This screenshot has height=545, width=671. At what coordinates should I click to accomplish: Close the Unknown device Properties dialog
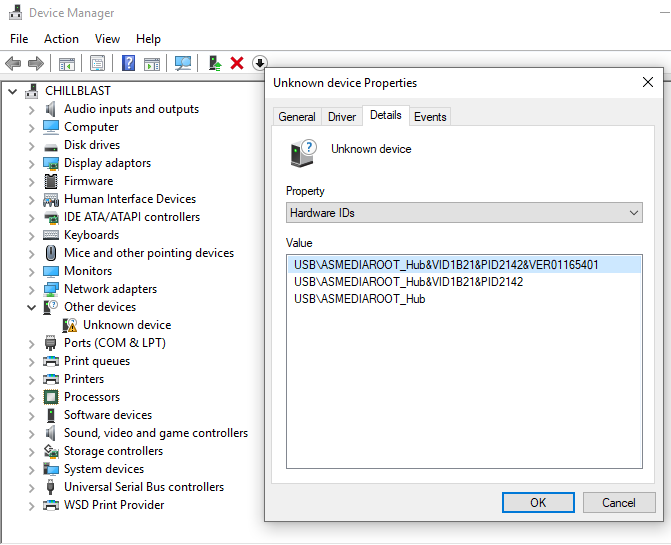647,82
